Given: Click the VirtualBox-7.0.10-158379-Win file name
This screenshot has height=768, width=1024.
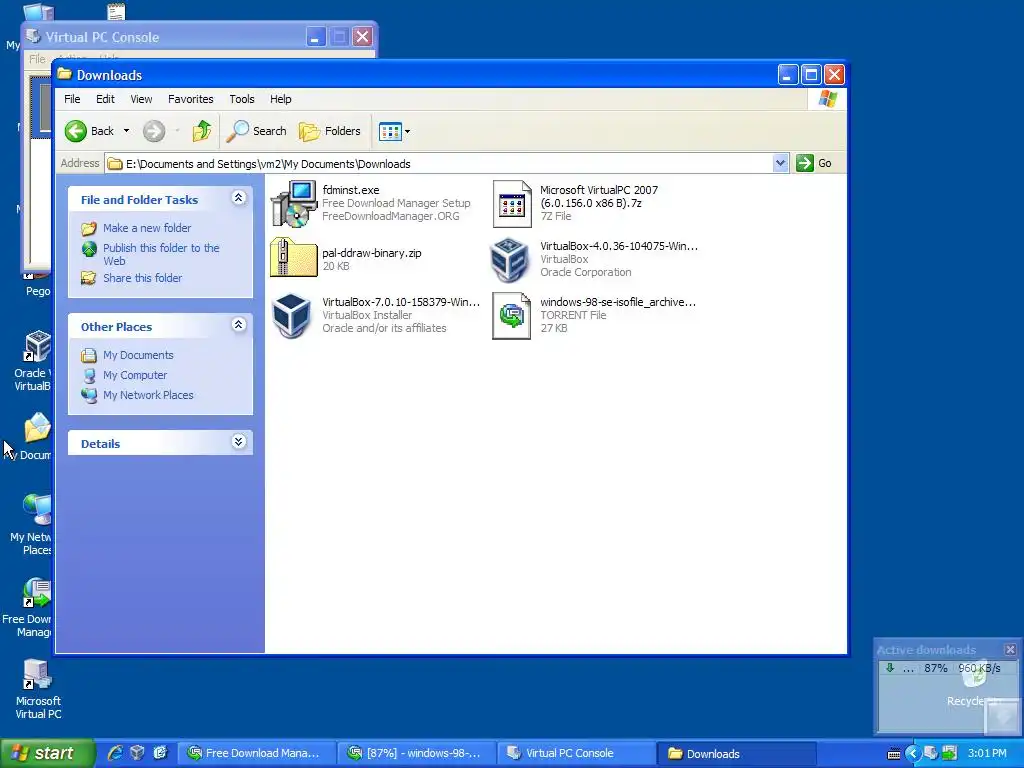Looking at the screenshot, I should point(401,302).
